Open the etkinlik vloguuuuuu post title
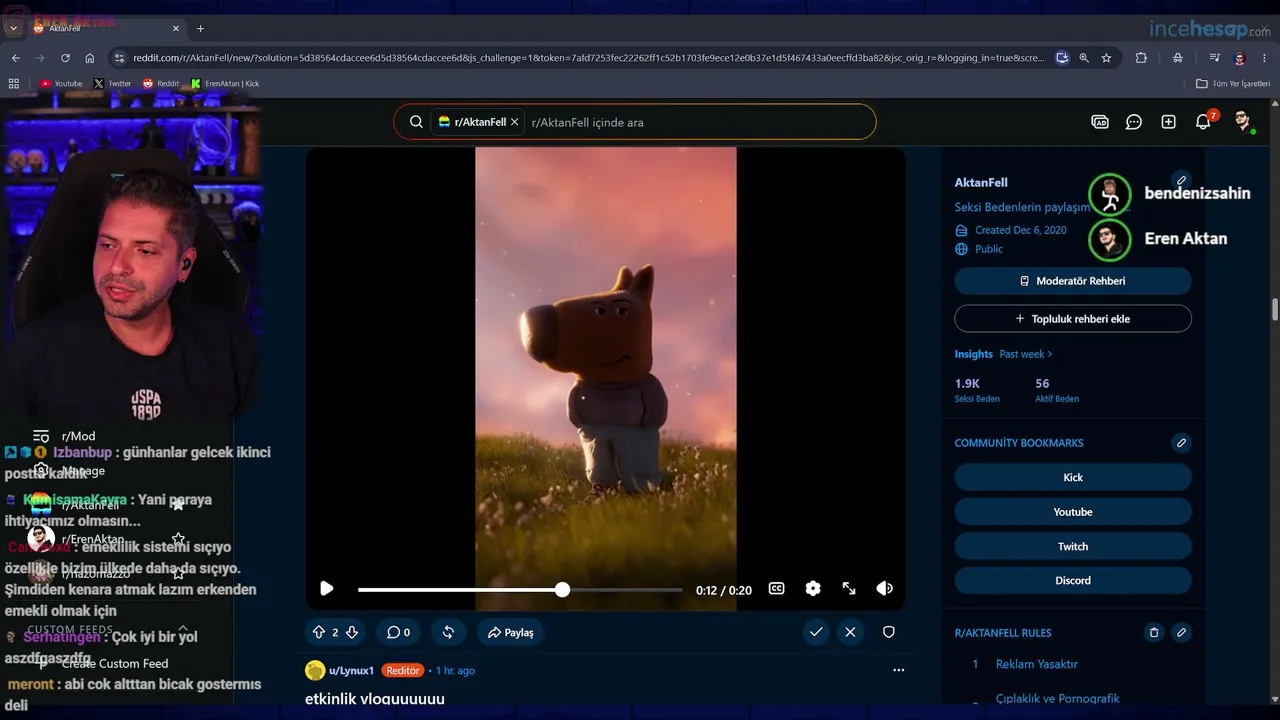The height and width of the screenshot is (720, 1280). pos(375,699)
